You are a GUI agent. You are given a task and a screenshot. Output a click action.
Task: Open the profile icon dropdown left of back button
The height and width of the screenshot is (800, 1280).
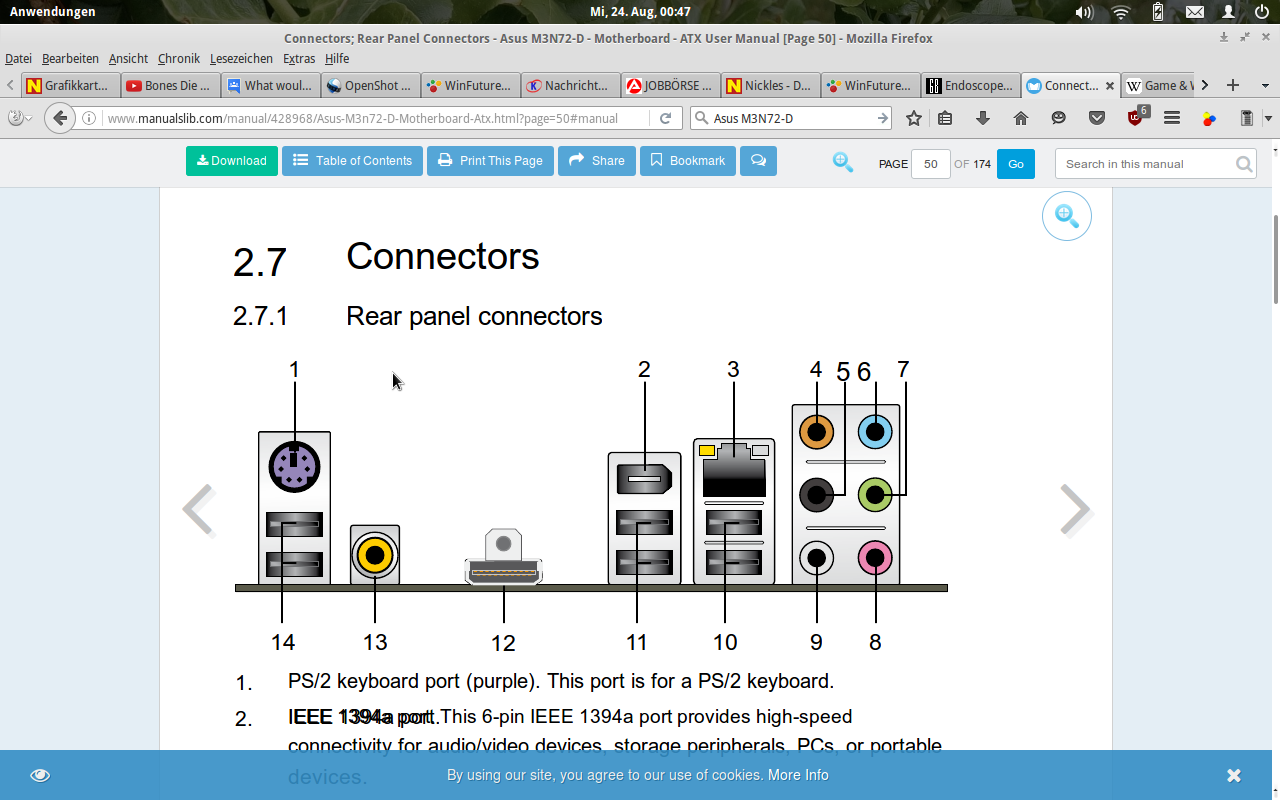[20, 118]
